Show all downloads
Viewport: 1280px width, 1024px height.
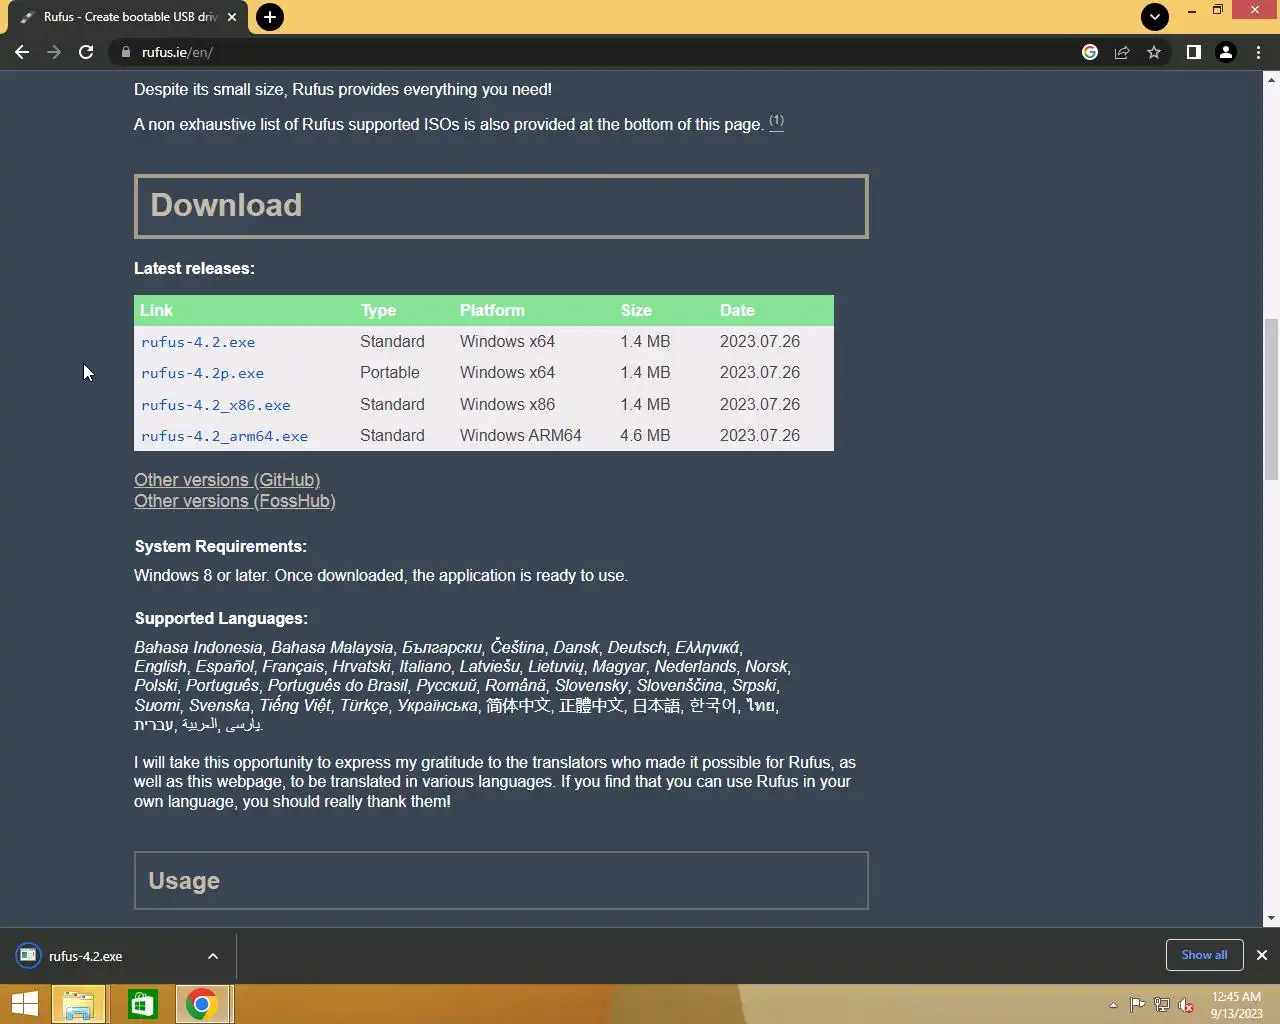click(x=1204, y=955)
